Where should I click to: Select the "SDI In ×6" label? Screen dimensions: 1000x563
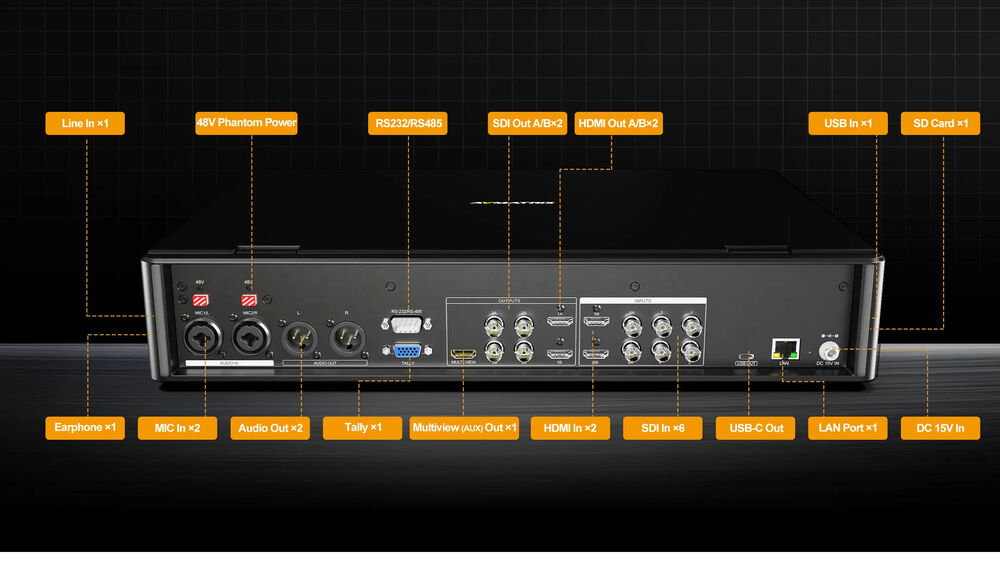[662, 428]
